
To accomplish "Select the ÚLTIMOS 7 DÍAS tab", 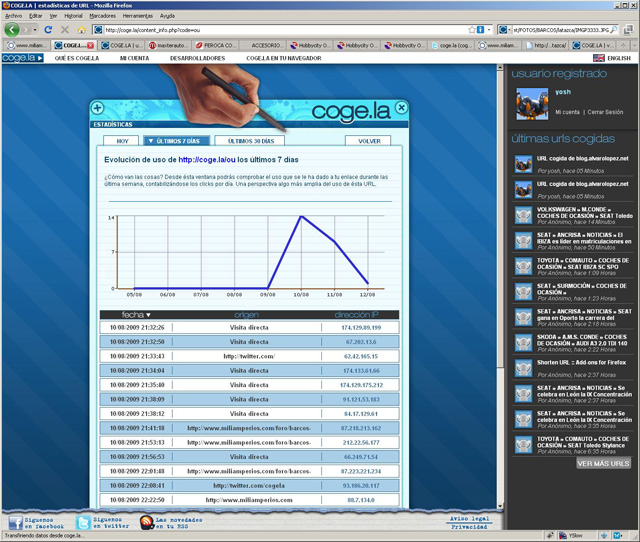I will (177, 142).
